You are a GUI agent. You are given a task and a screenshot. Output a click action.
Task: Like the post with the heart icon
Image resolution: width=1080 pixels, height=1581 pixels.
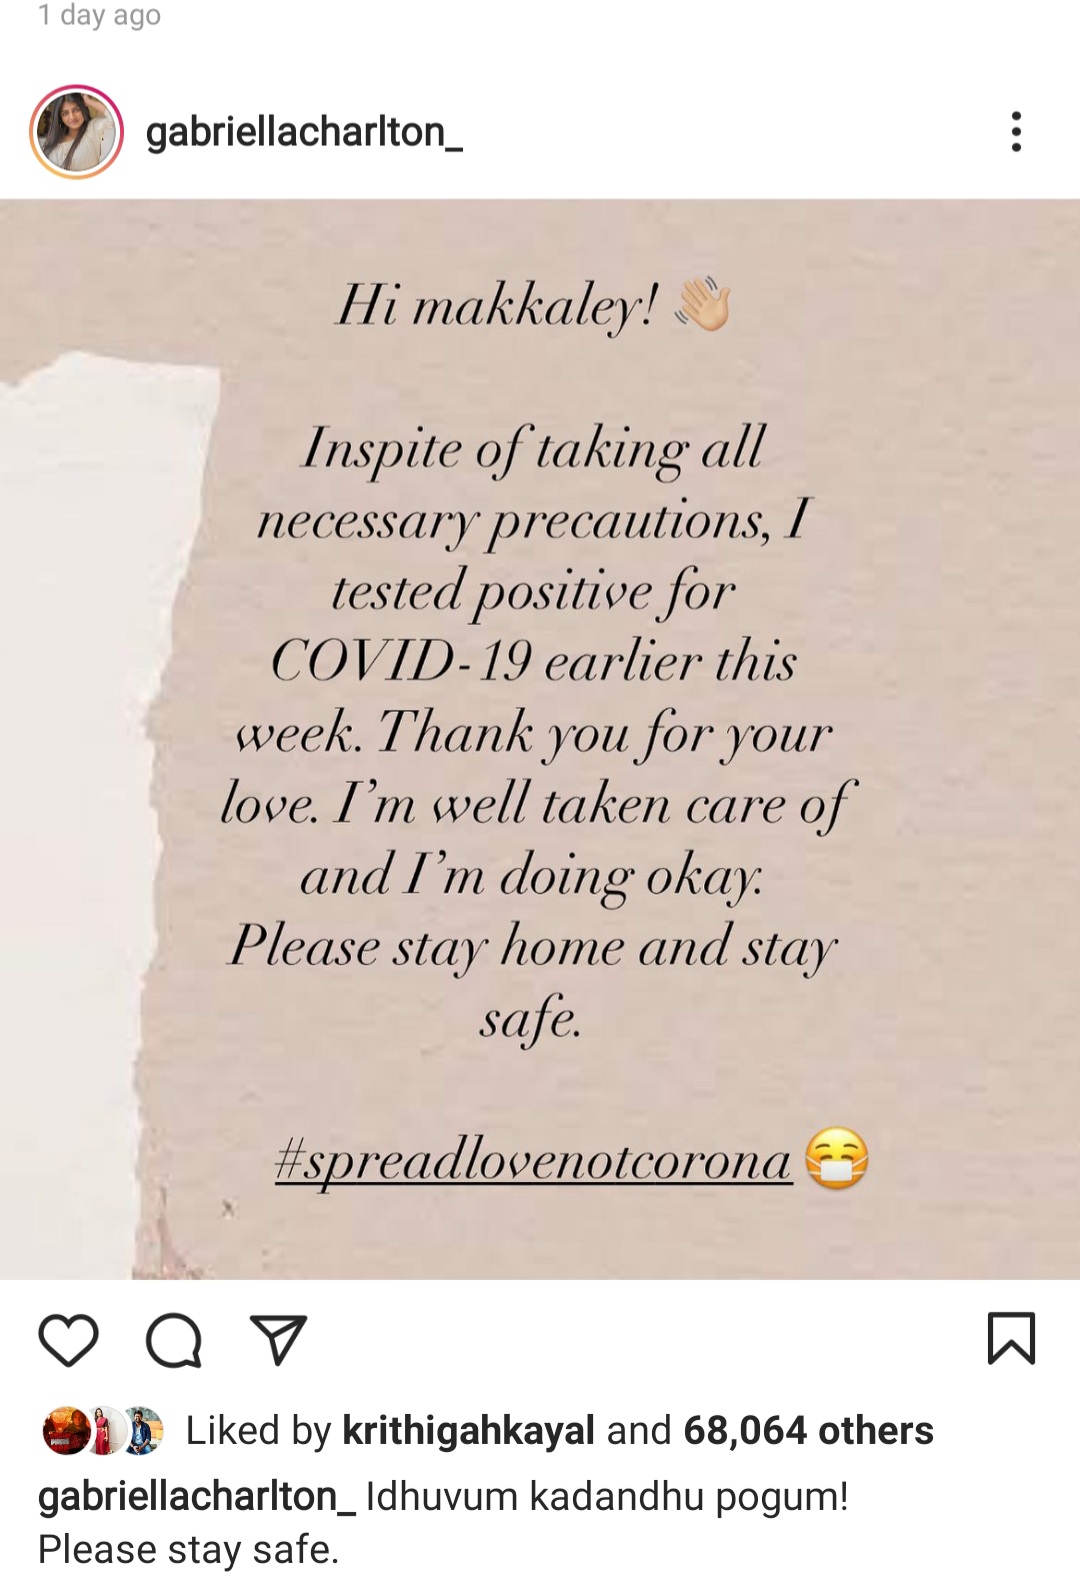68,1340
